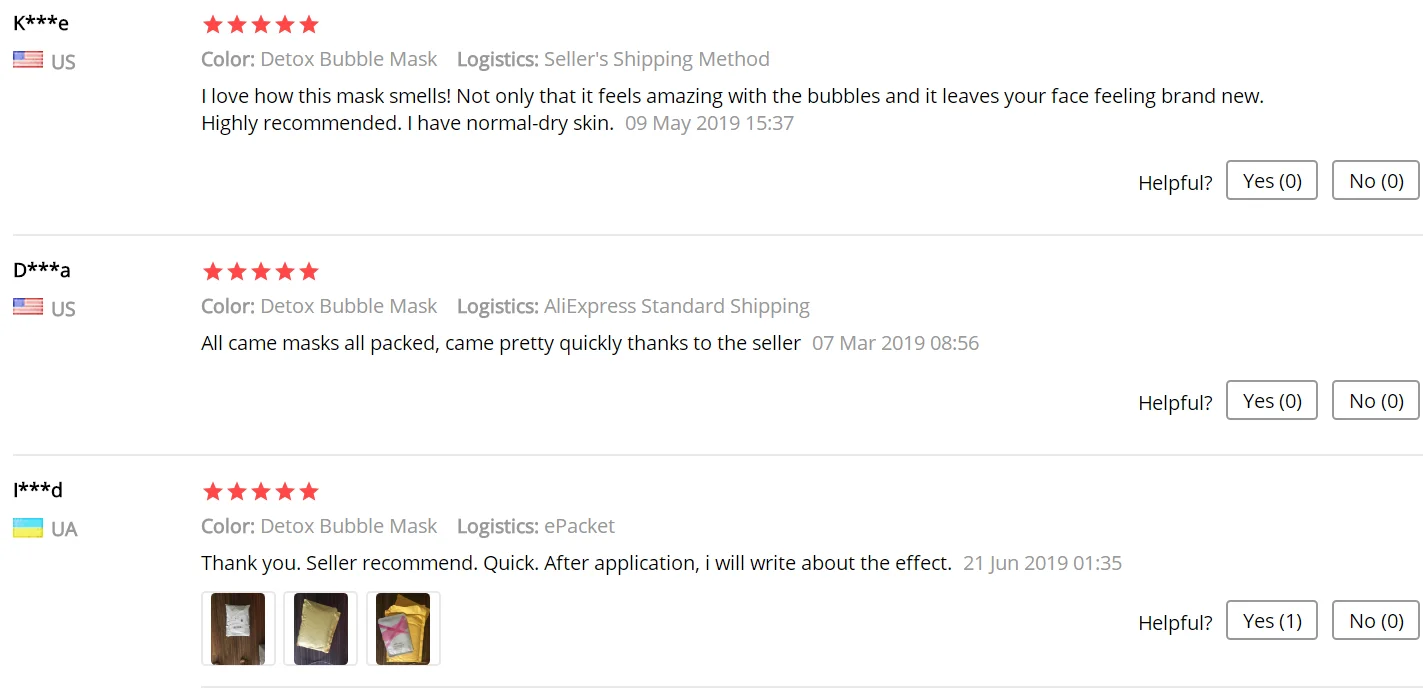Click the 21 Jun 2019 review timestamp
This screenshot has width=1423, height=695.
pos(1042,563)
